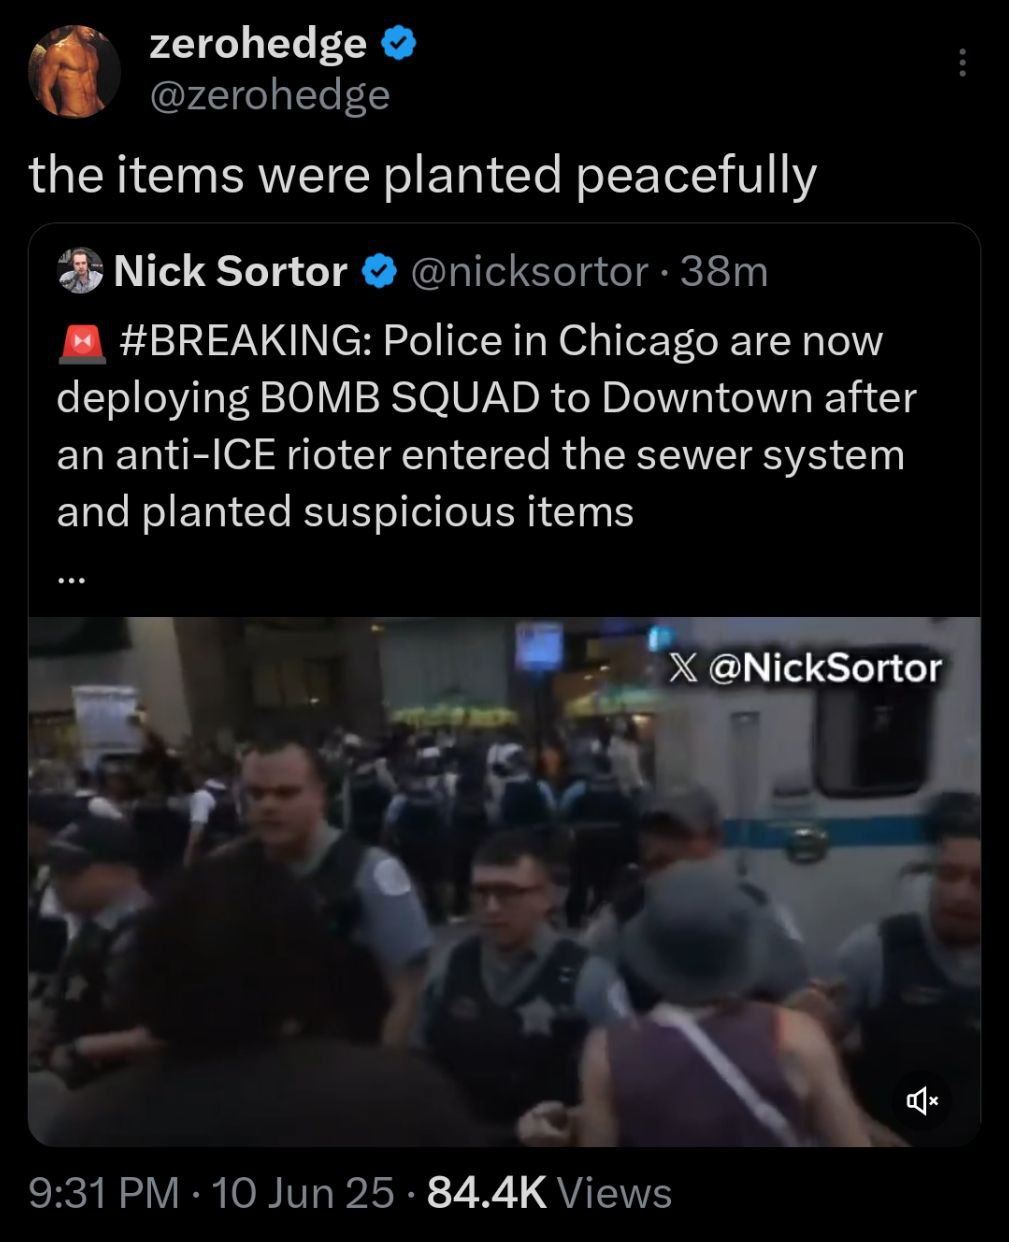
Task: Unmute the video with the speaker icon
Action: point(922,1101)
